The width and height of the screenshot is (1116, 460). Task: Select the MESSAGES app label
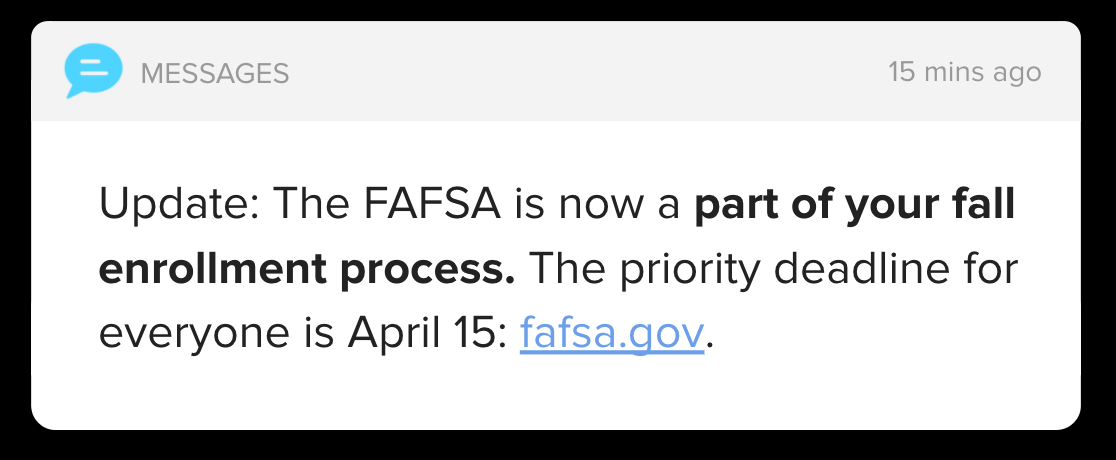[215, 73]
